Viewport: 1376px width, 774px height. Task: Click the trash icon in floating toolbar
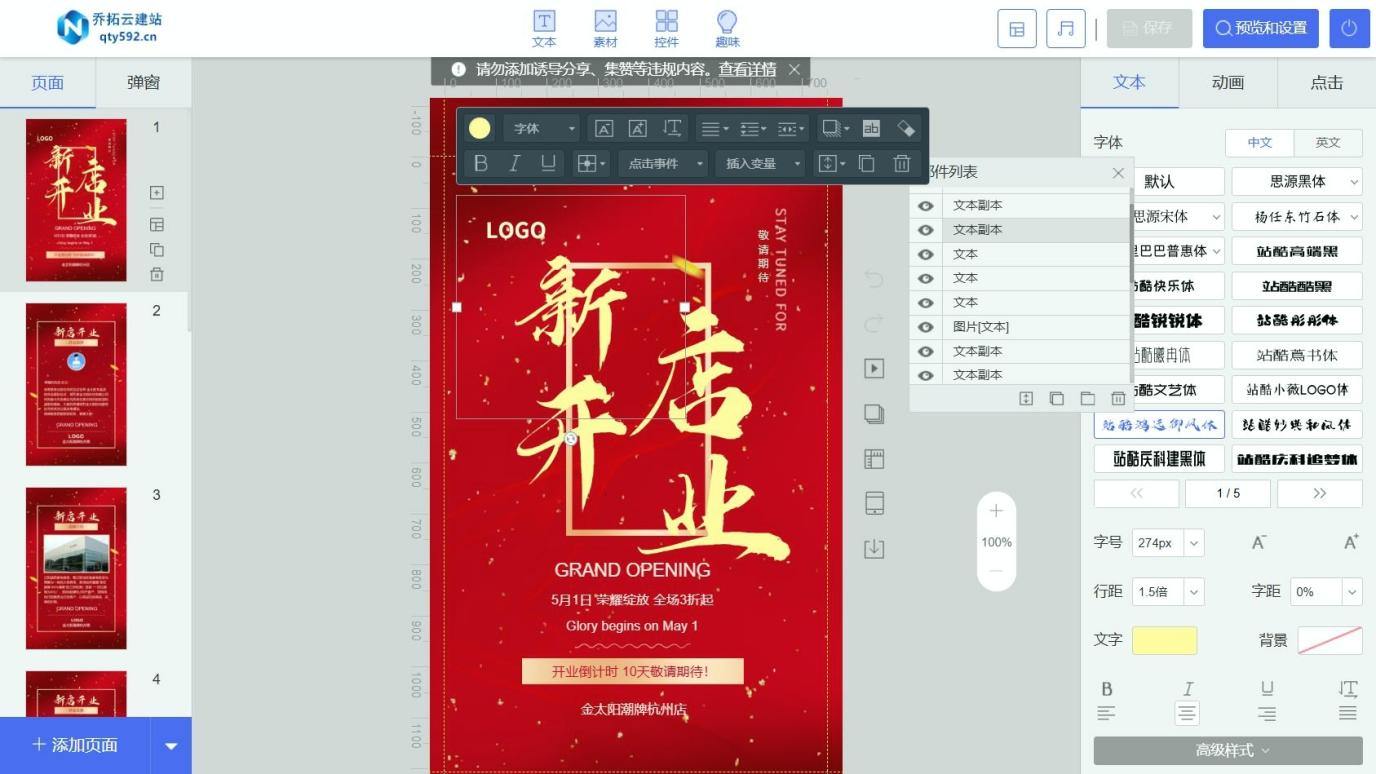pos(901,163)
